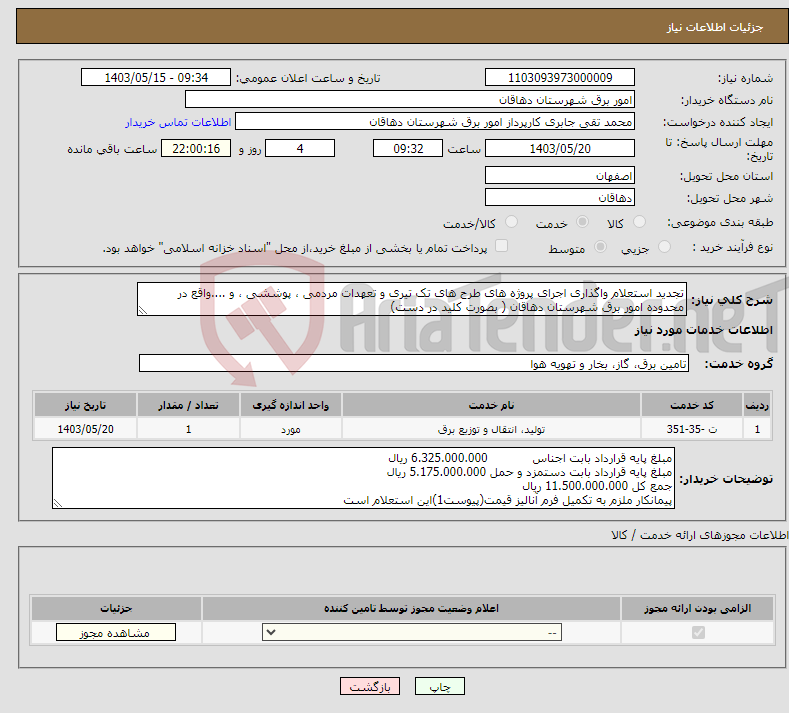Click the تاریخ نیاز column header

(x=85, y=405)
